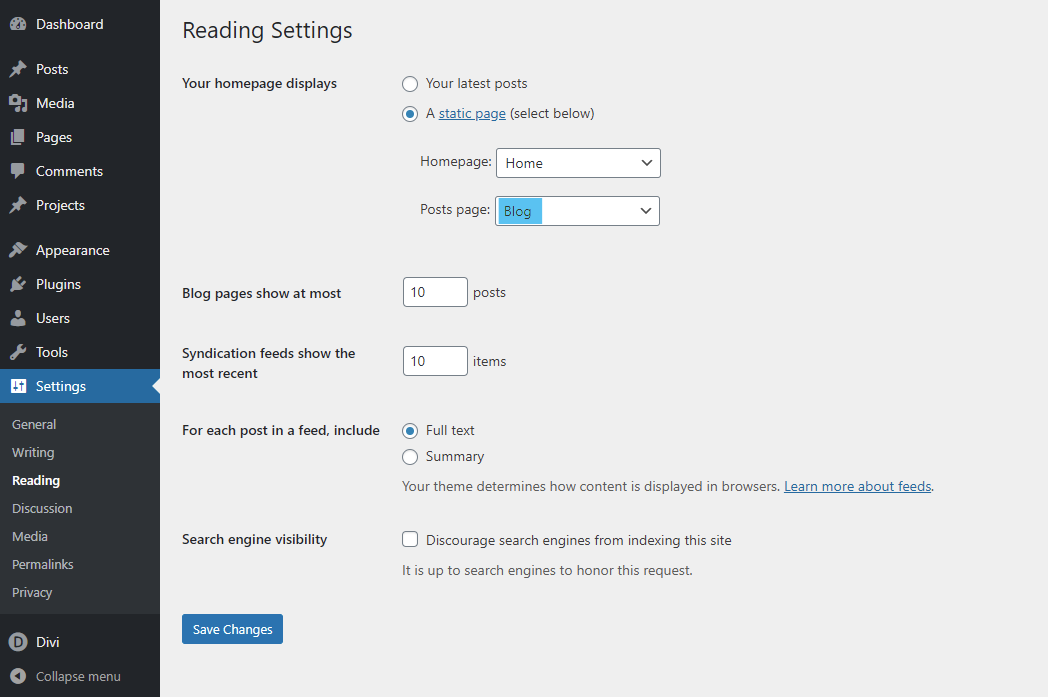Enable Discourage search engines from indexing
This screenshot has height=697, width=1048.
(x=410, y=539)
